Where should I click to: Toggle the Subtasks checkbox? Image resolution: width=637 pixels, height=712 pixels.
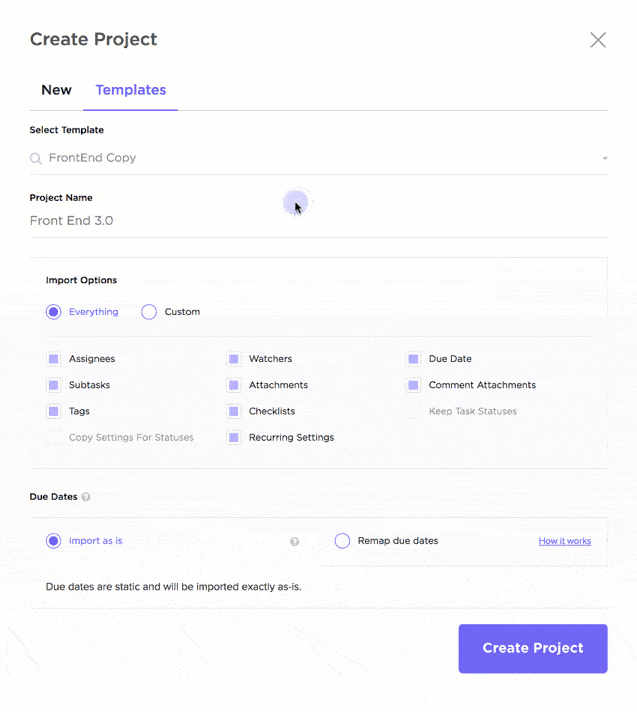click(x=53, y=385)
